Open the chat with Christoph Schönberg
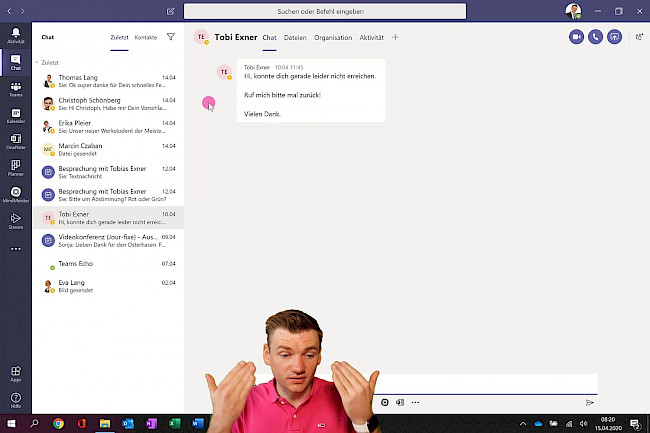This screenshot has width=650, height=433. click(109, 104)
